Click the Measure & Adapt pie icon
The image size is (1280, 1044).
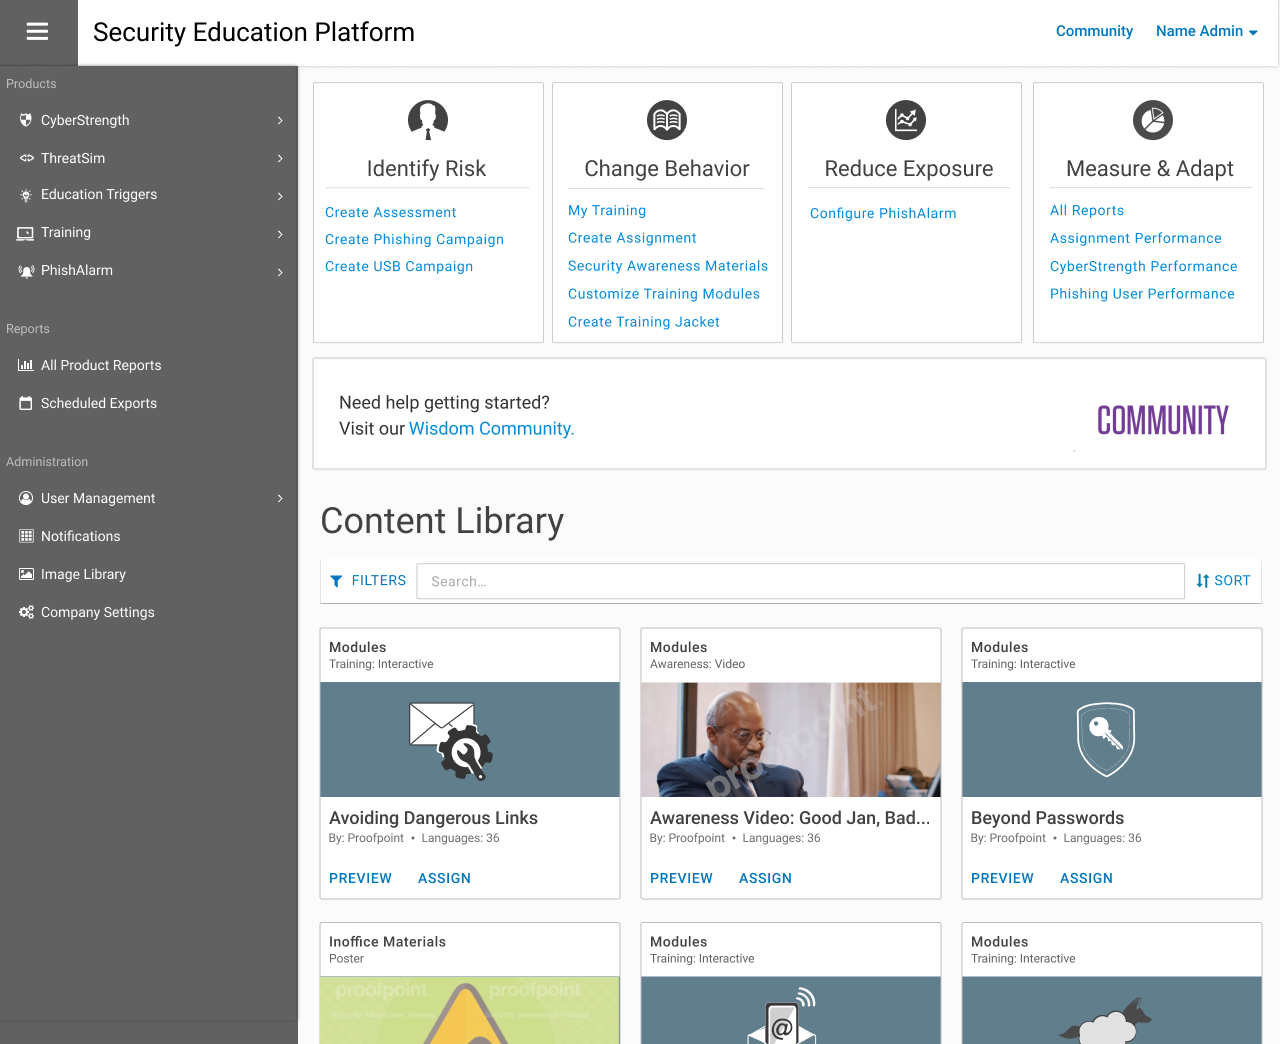1152,120
